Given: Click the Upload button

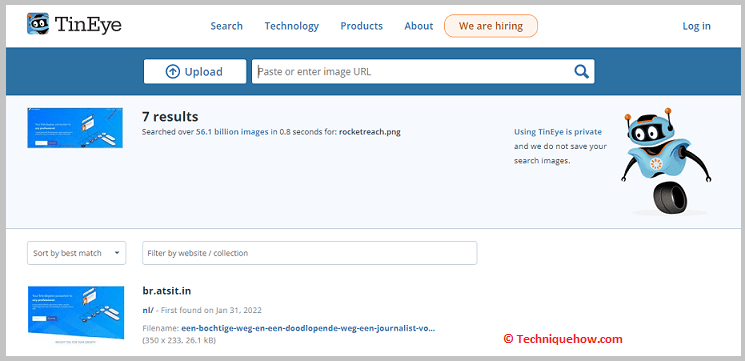Looking at the screenshot, I should 195,72.
